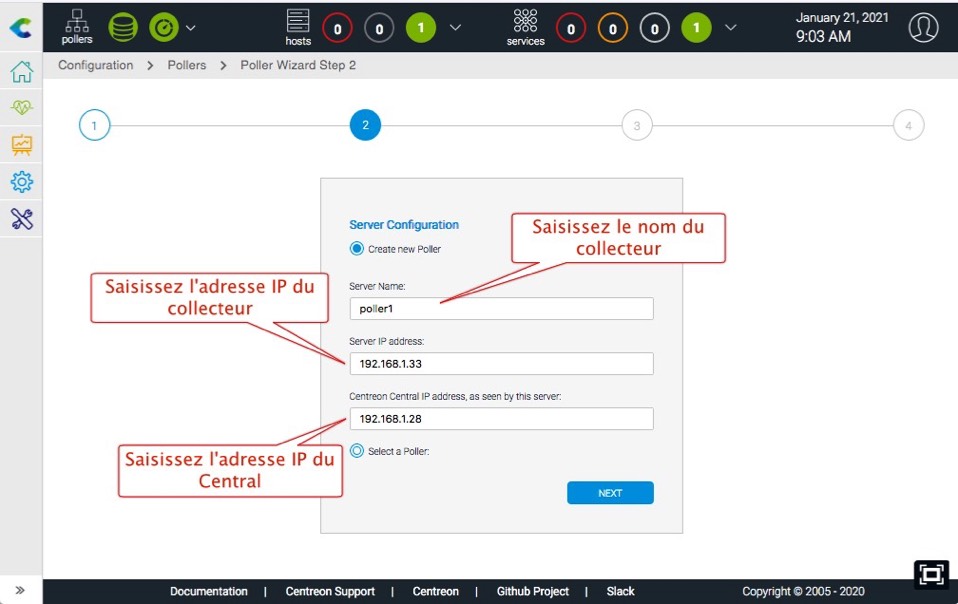958x604 pixels.
Task: Open the Administration tools sidebar icon
Action: tap(21, 219)
